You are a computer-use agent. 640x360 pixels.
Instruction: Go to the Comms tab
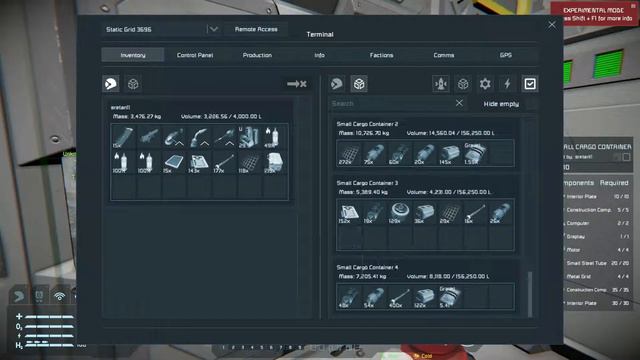pos(444,55)
